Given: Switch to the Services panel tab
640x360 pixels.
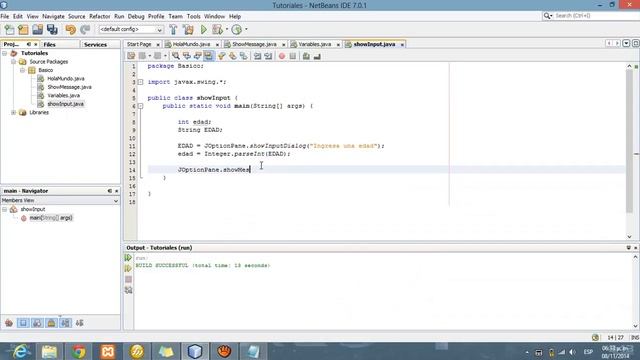Looking at the screenshot, I should (x=95, y=44).
